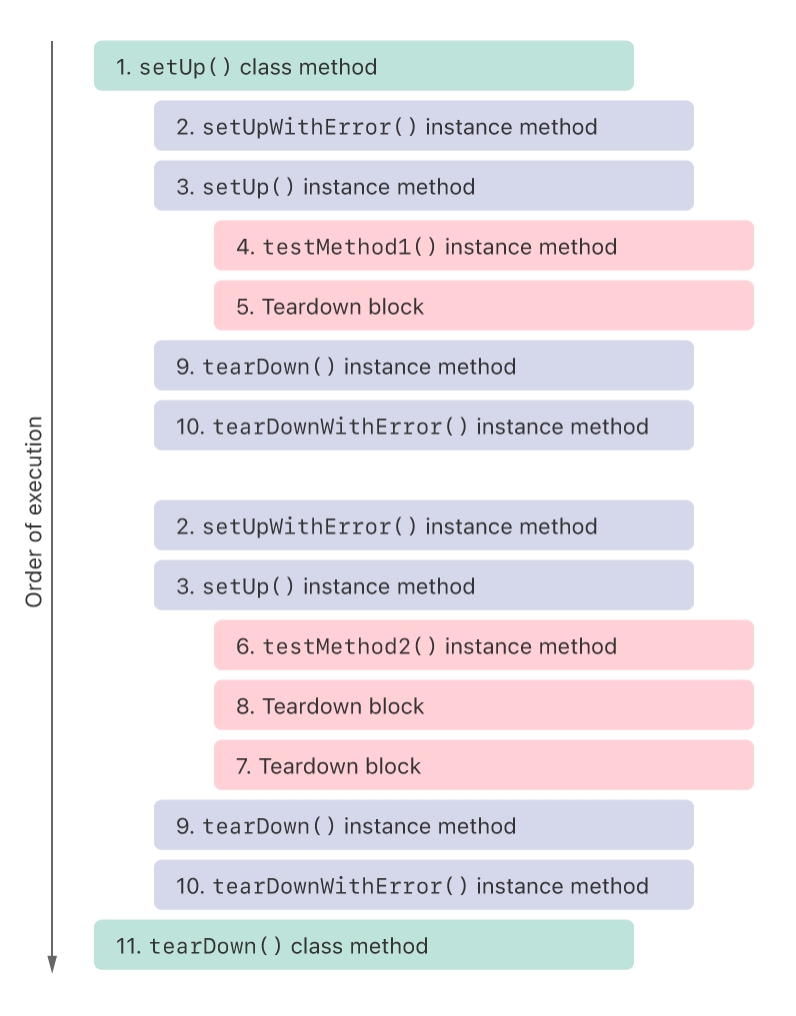
Task: Click the step 5 Teardown block
Action: tap(484, 306)
